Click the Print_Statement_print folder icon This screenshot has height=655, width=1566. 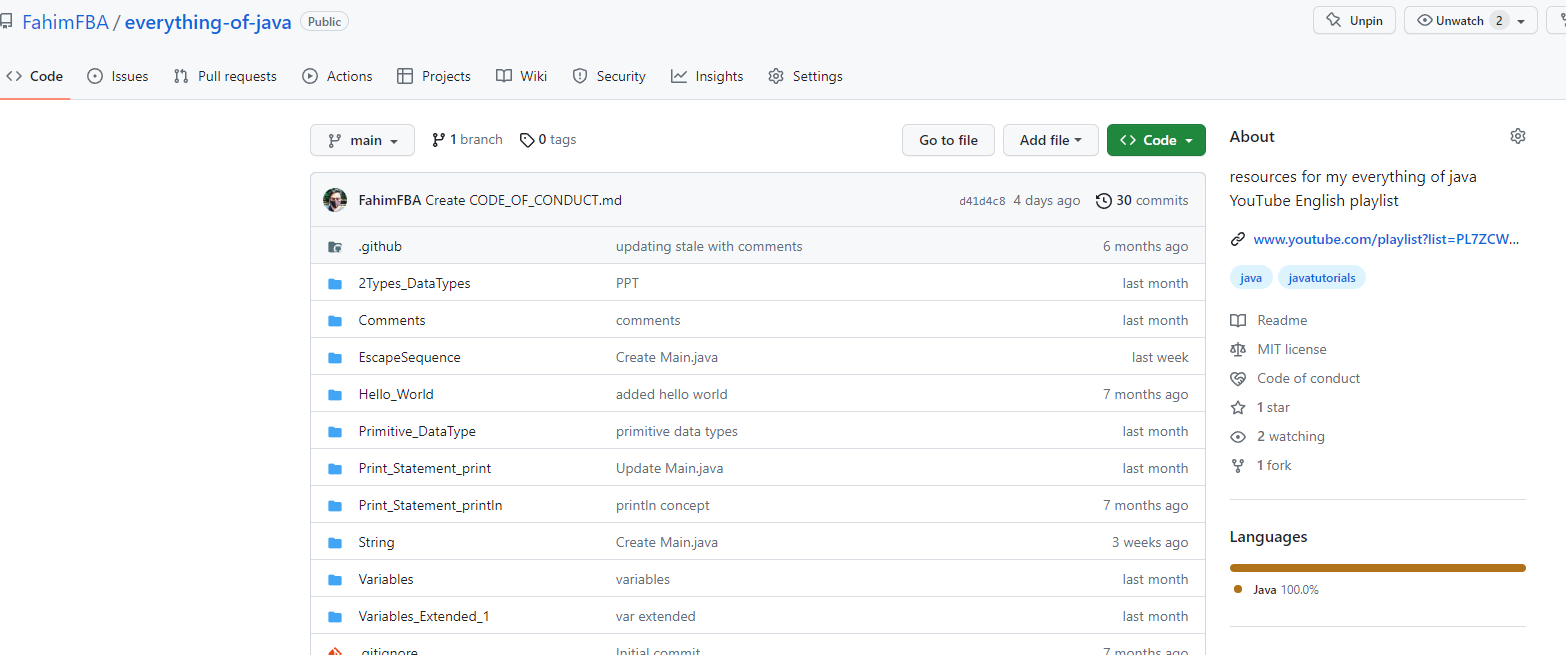click(x=335, y=468)
